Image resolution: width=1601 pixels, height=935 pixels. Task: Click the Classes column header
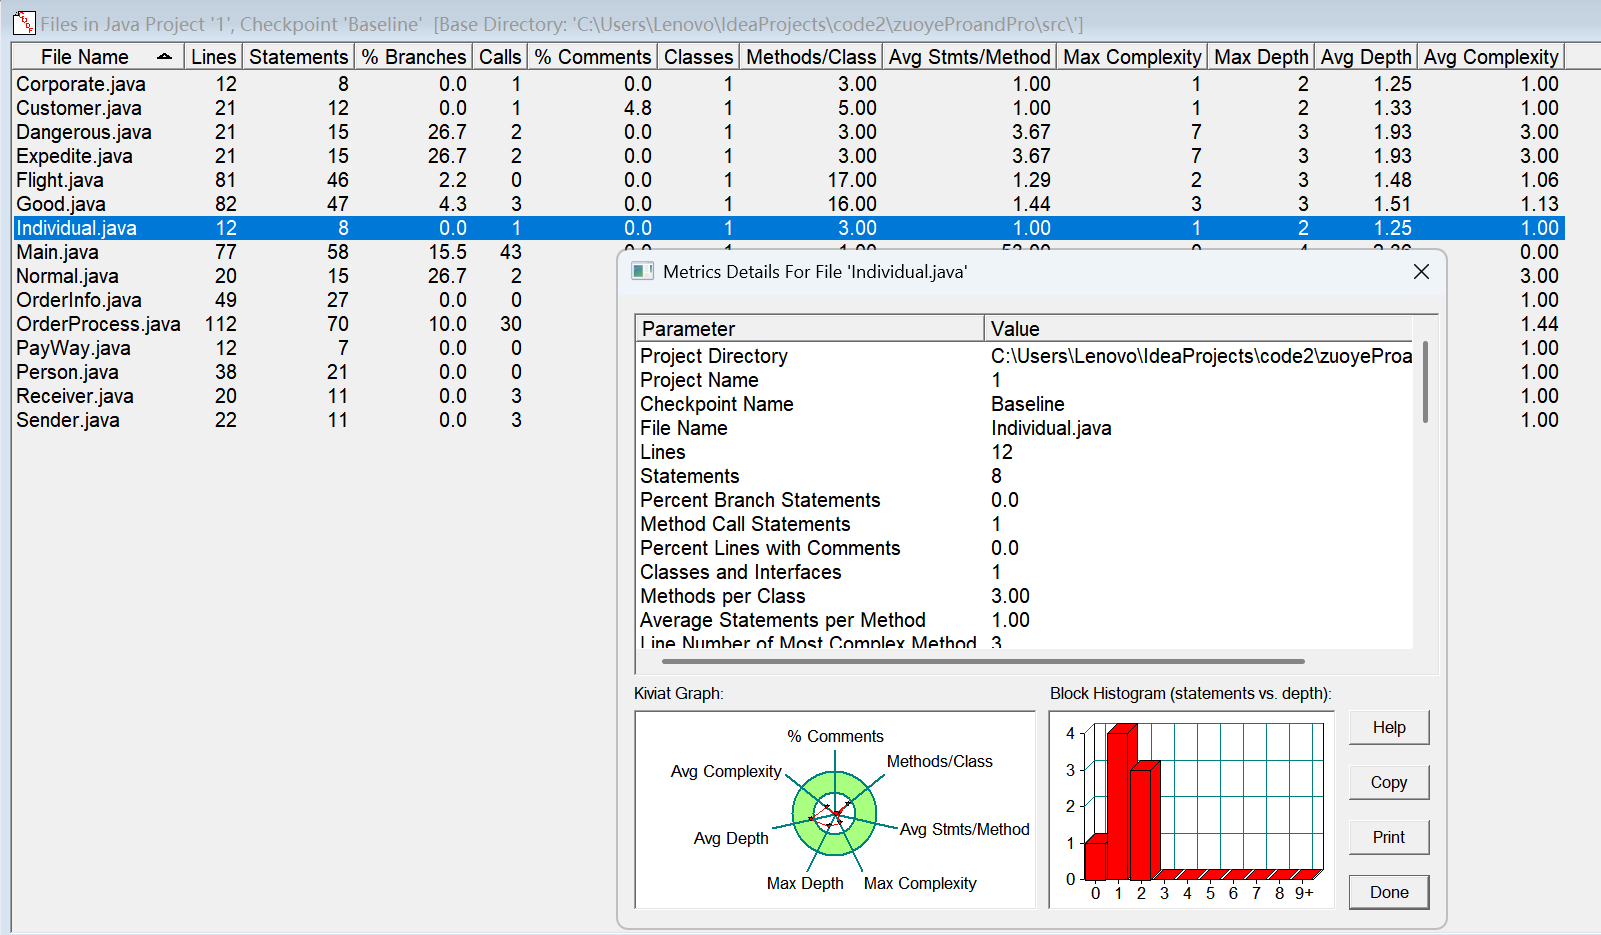[x=698, y=57]
